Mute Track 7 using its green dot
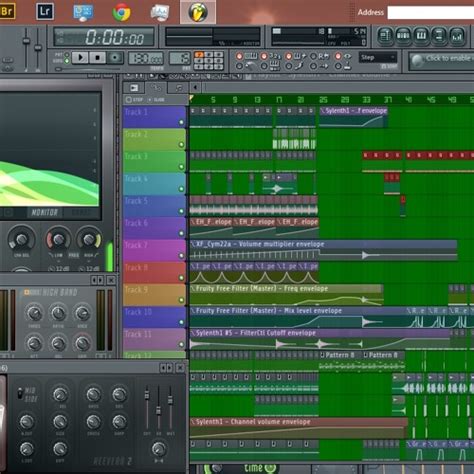 (181, 256)
